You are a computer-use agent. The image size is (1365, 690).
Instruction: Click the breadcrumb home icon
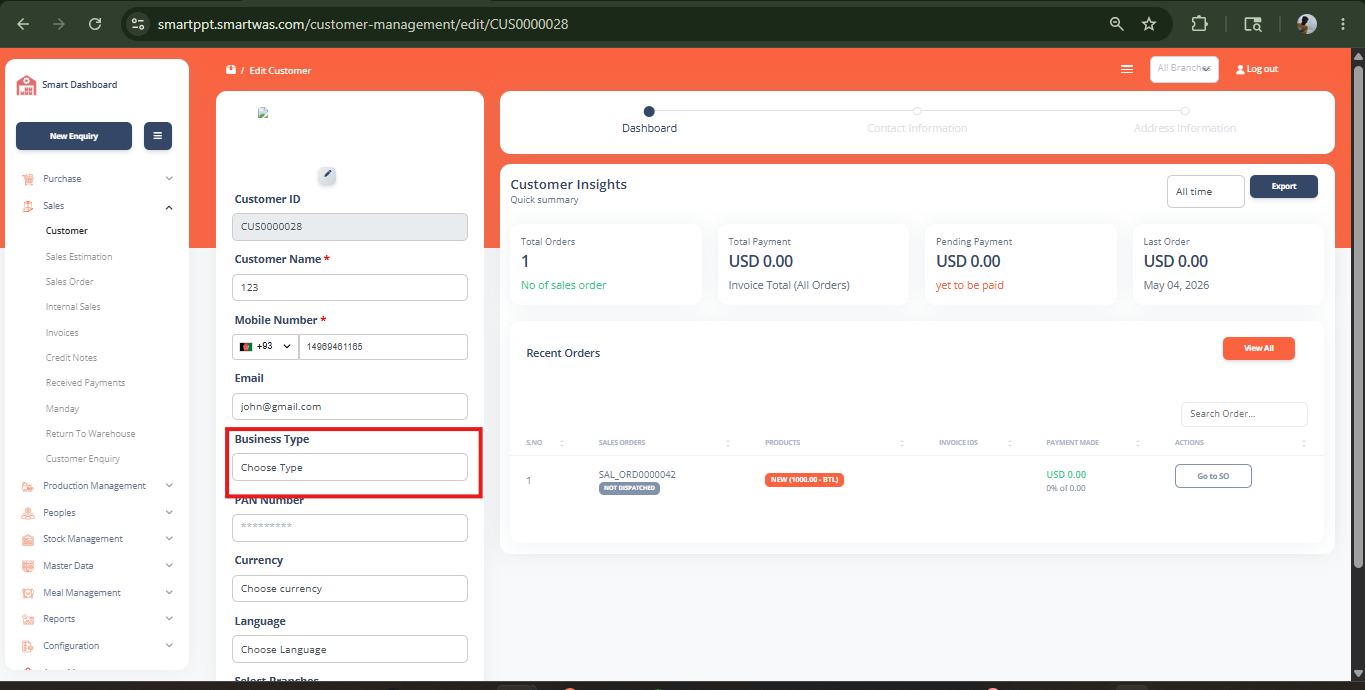(x=231, y=70)
